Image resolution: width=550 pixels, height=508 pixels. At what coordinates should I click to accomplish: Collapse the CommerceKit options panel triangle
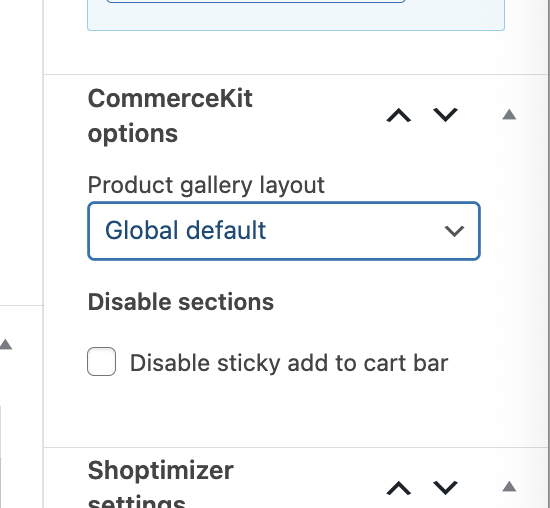[509, 115]
